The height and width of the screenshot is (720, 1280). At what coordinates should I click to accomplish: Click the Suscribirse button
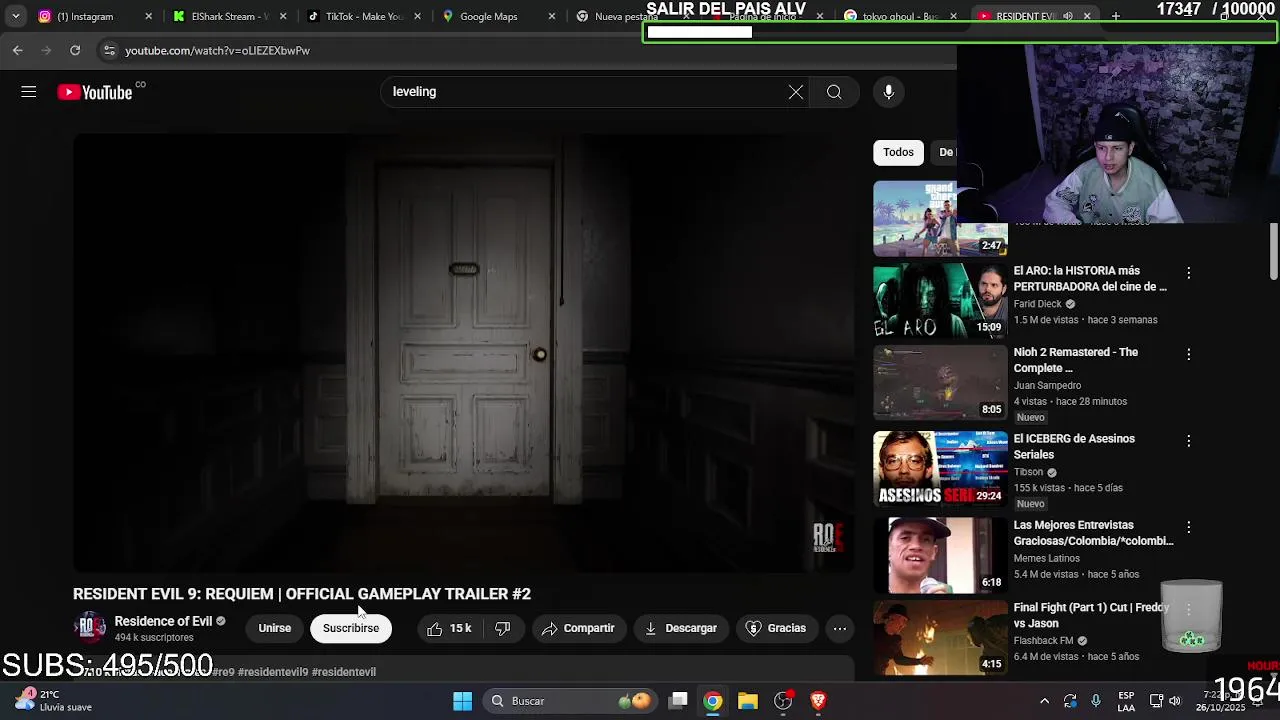(351, 628)
